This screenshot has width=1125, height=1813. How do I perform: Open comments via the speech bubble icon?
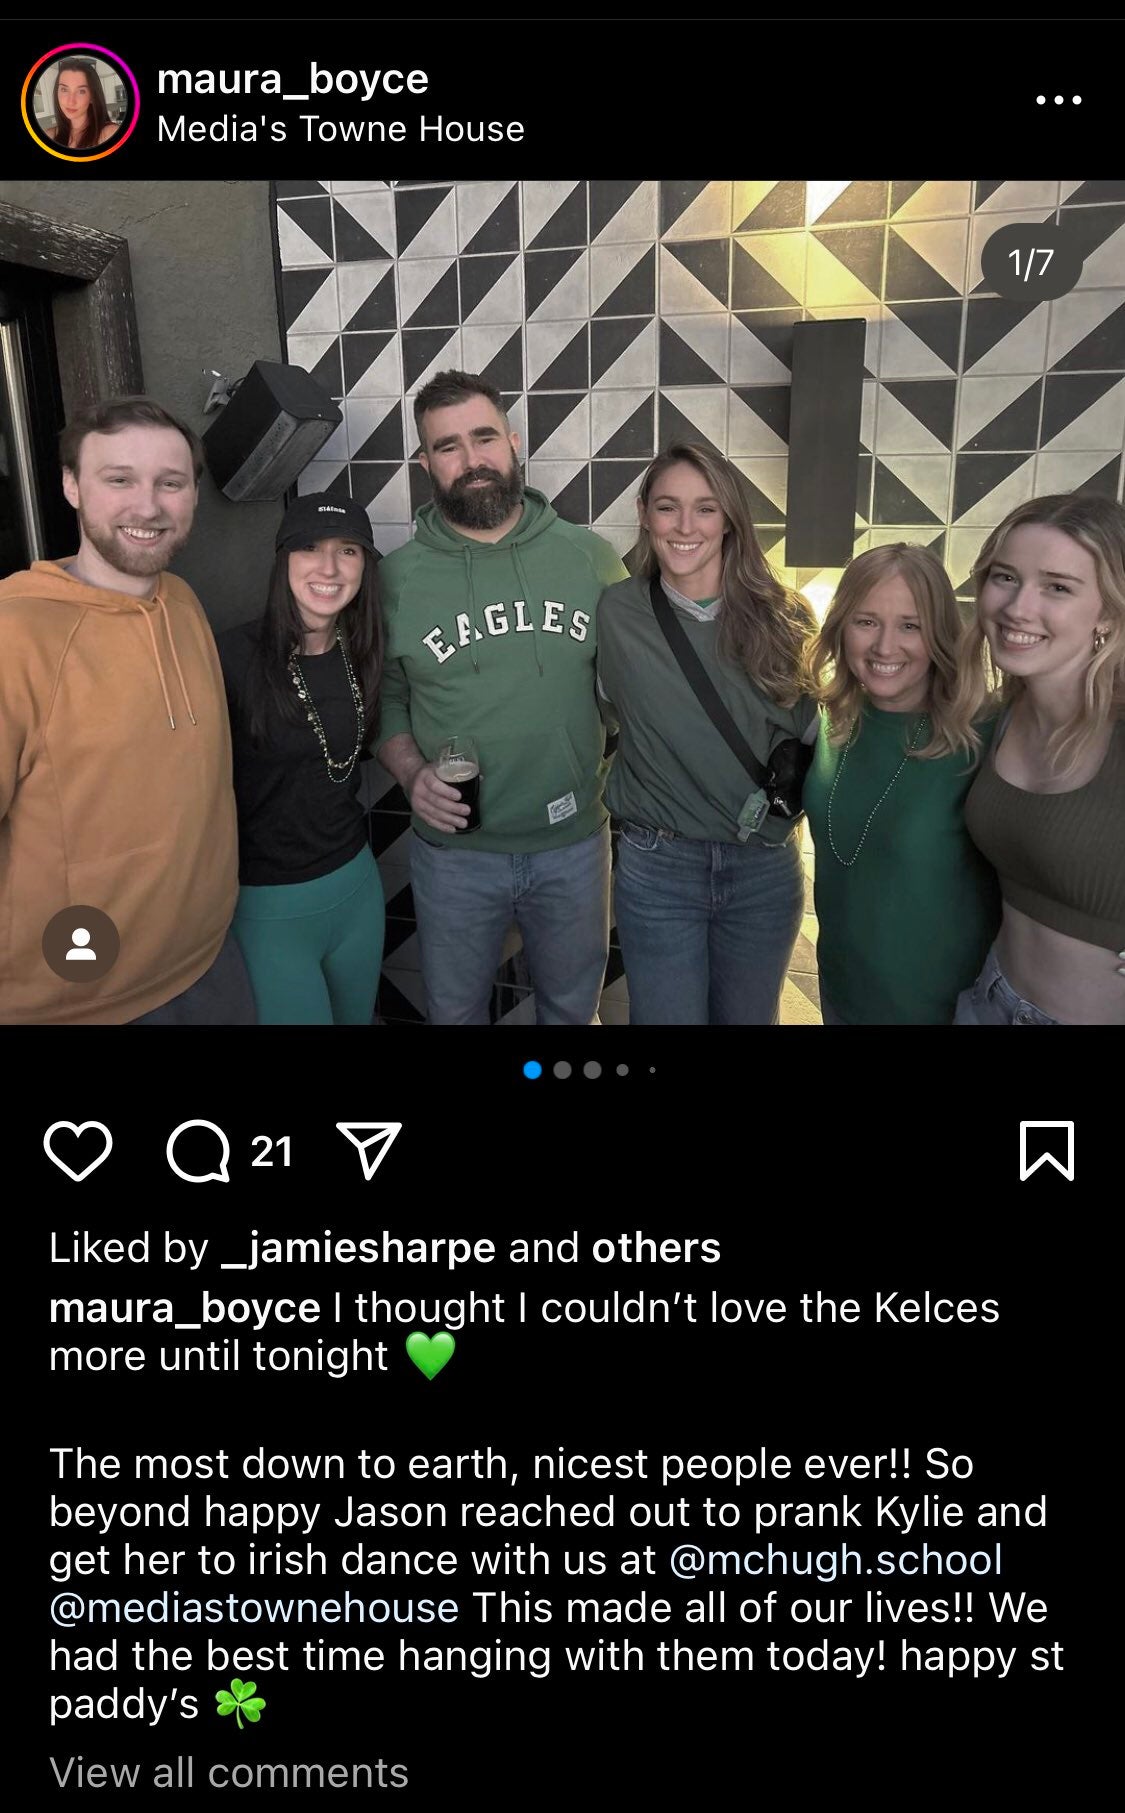point(198,1151)
